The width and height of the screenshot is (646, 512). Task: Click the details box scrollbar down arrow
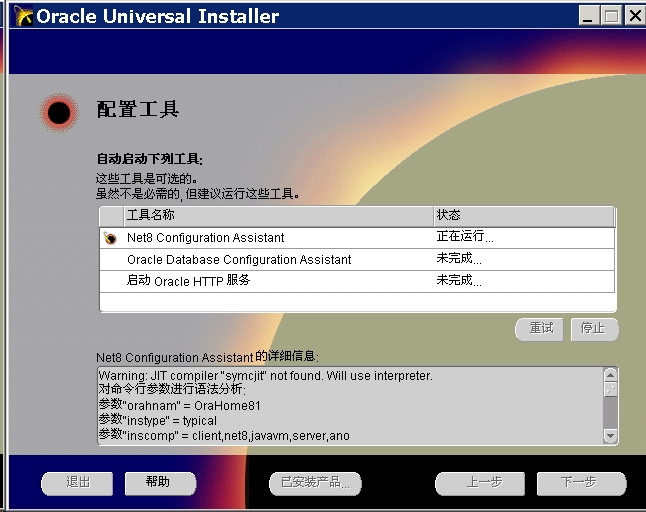pyautogui.click(x=610, y=435)
